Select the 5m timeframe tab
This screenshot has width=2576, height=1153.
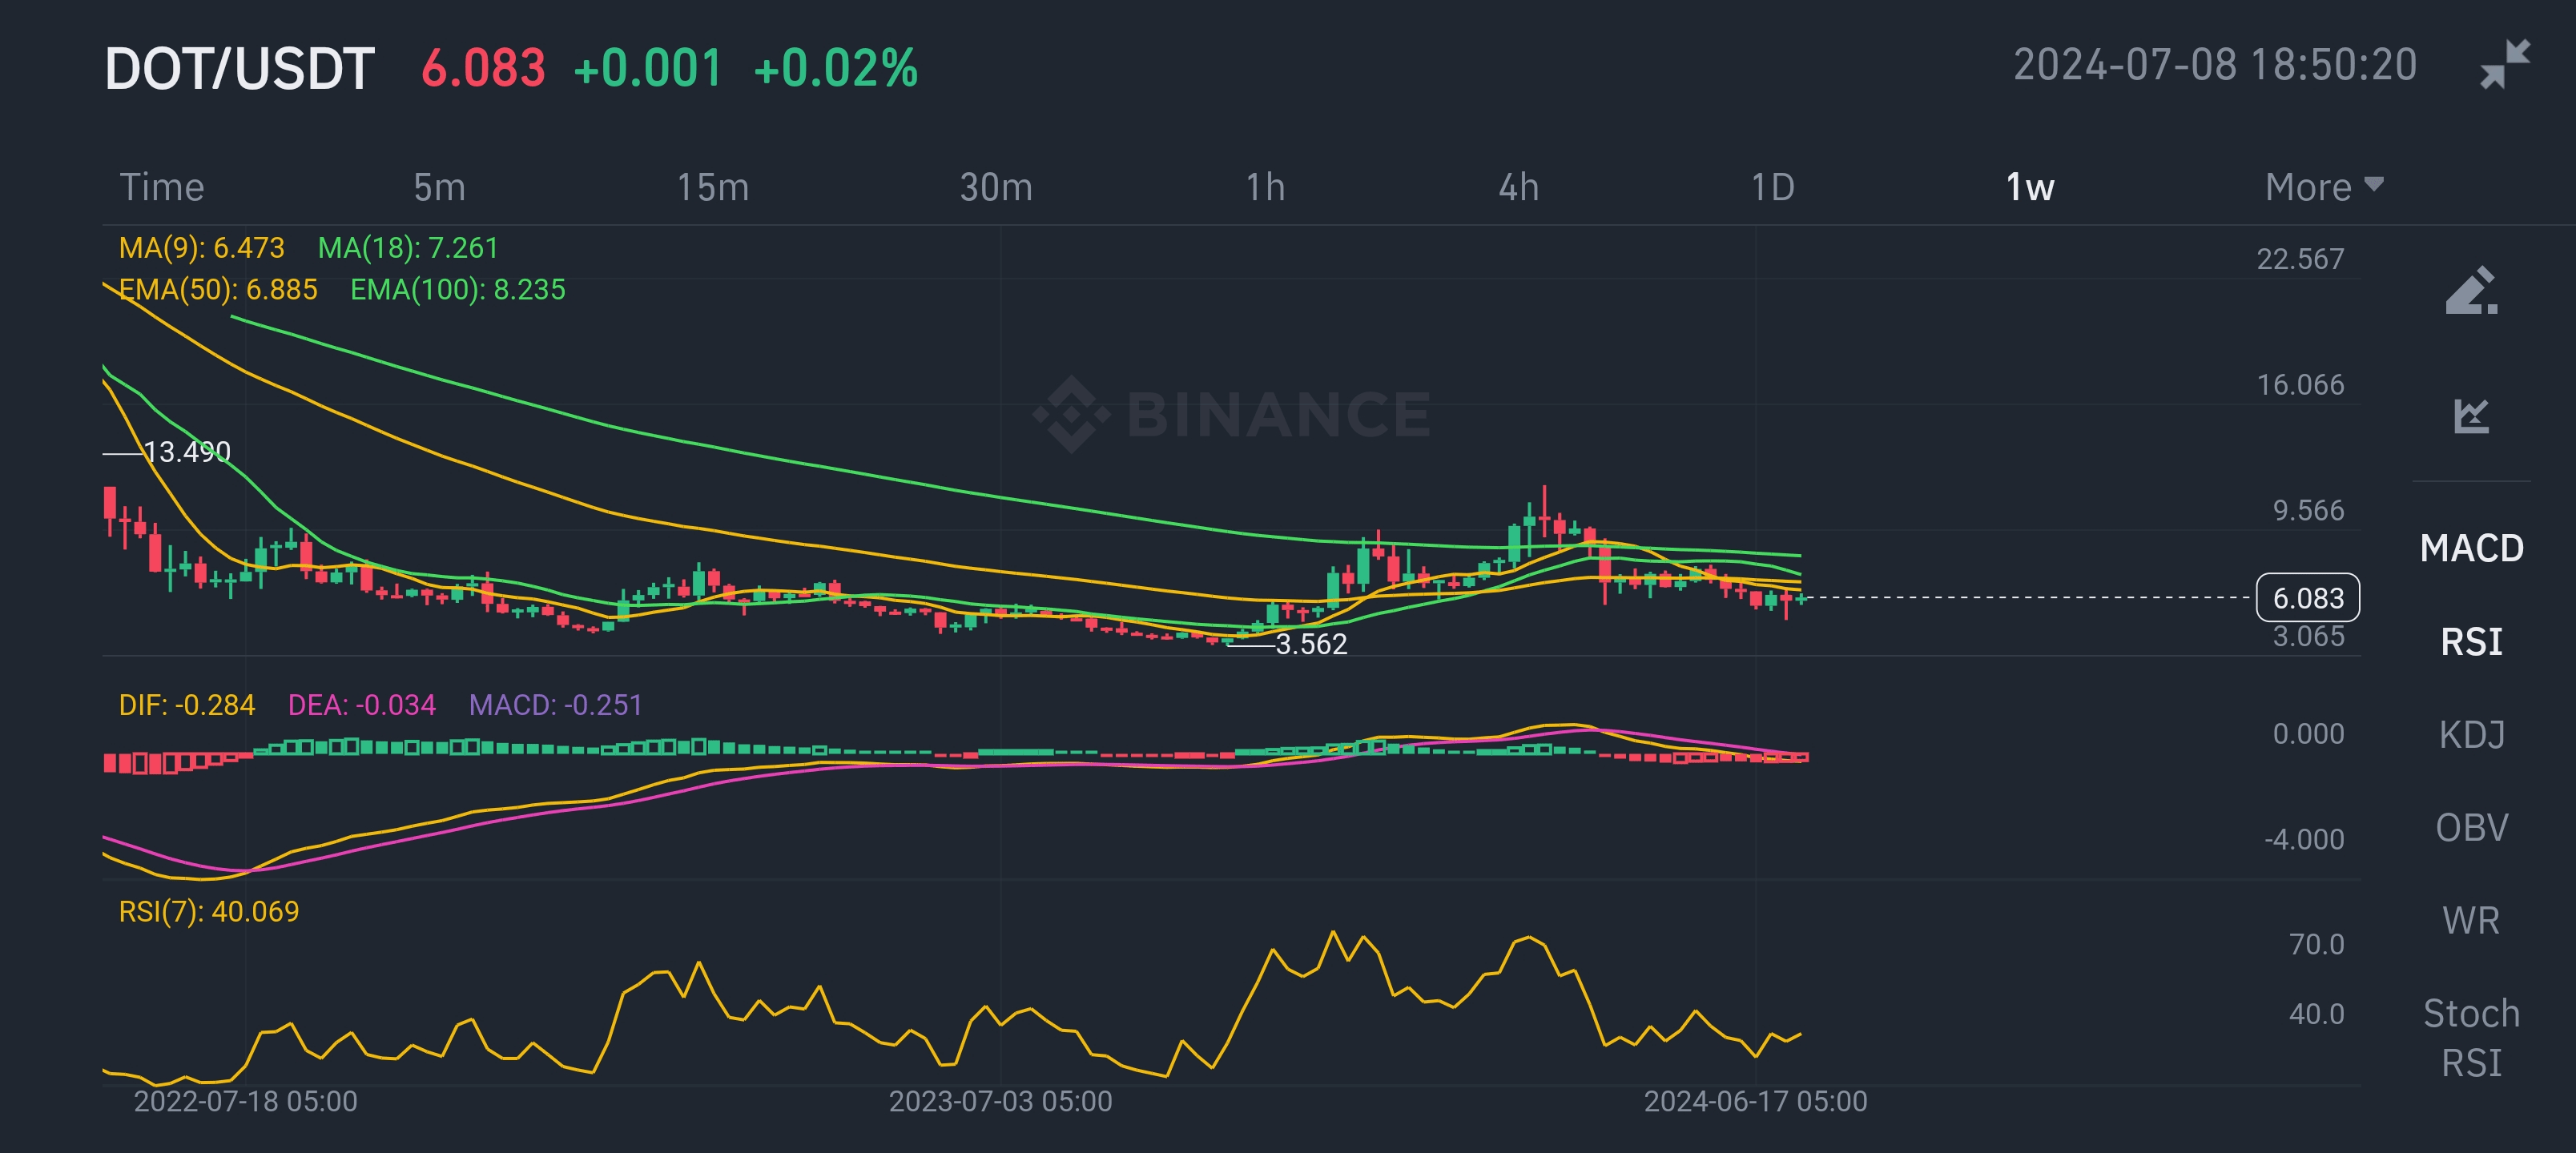(x=439, y=187)
